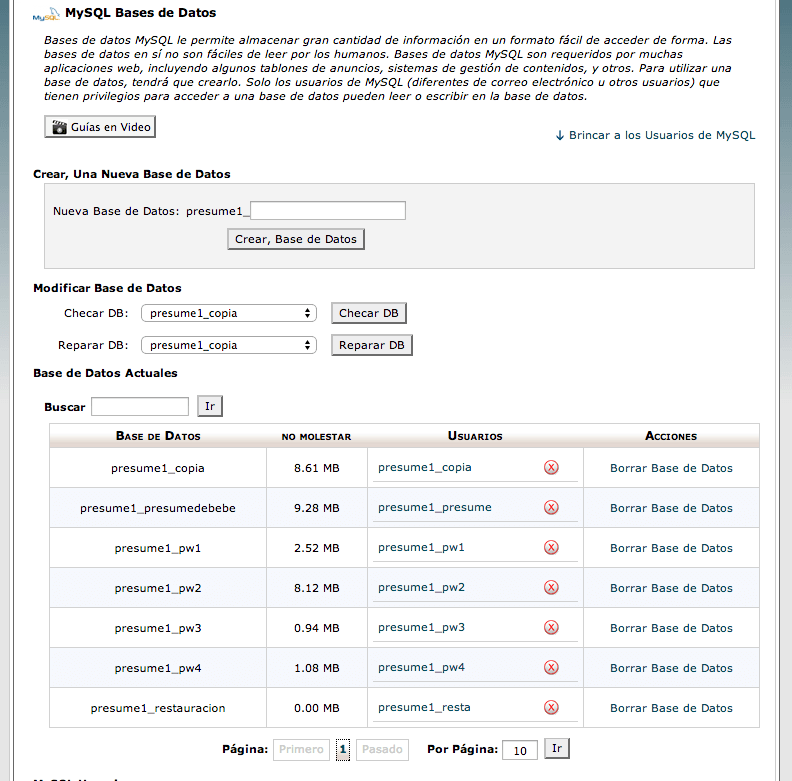The width and height of the screenshot is (792, 781).
Task: Click the Usuarios column header
Action: point(475,436)
